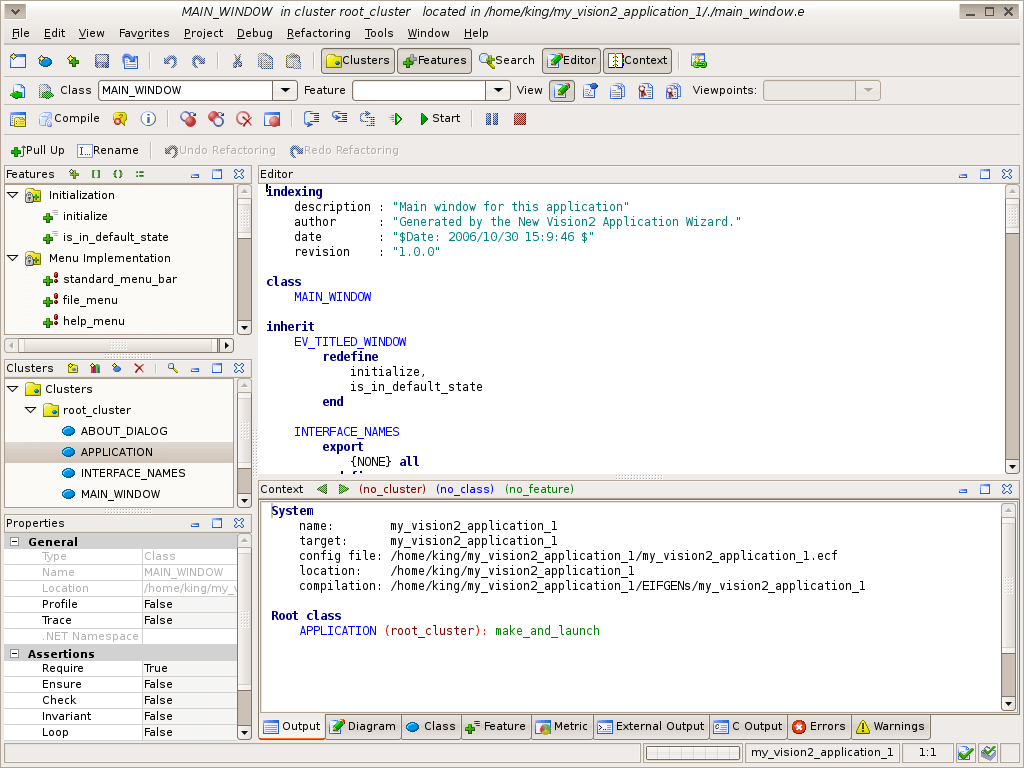Click the Pull Up refactoring tool
The image size is (1024, 768).
tap(37, 151)
